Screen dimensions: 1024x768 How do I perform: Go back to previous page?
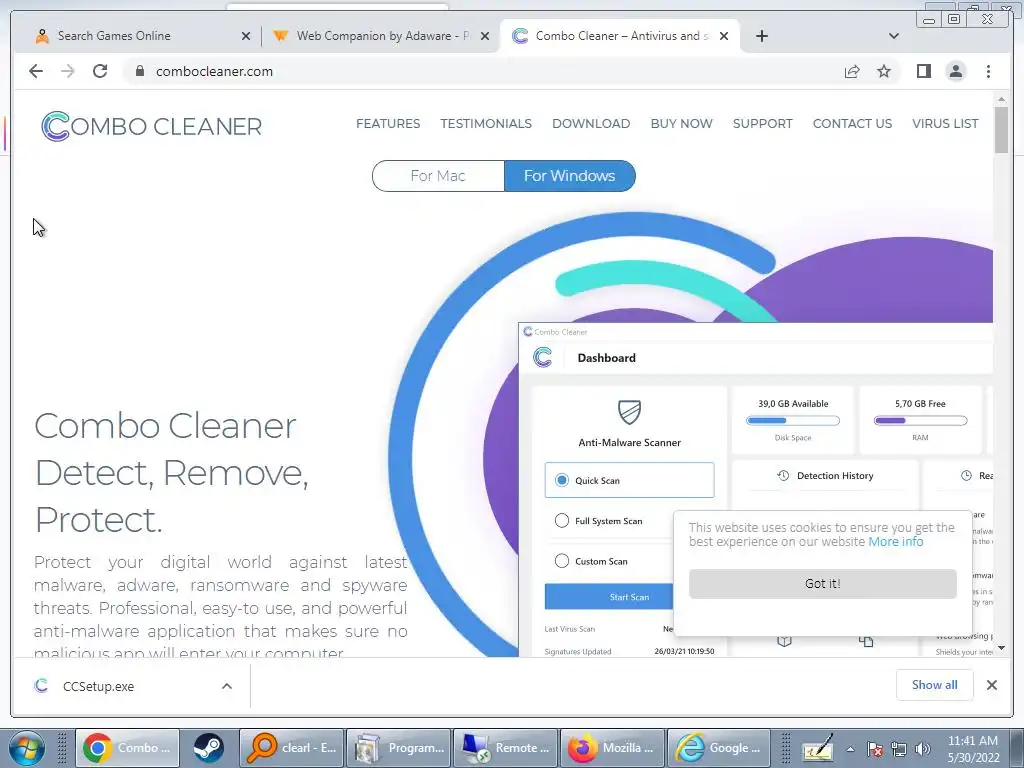tap(36, 71)
